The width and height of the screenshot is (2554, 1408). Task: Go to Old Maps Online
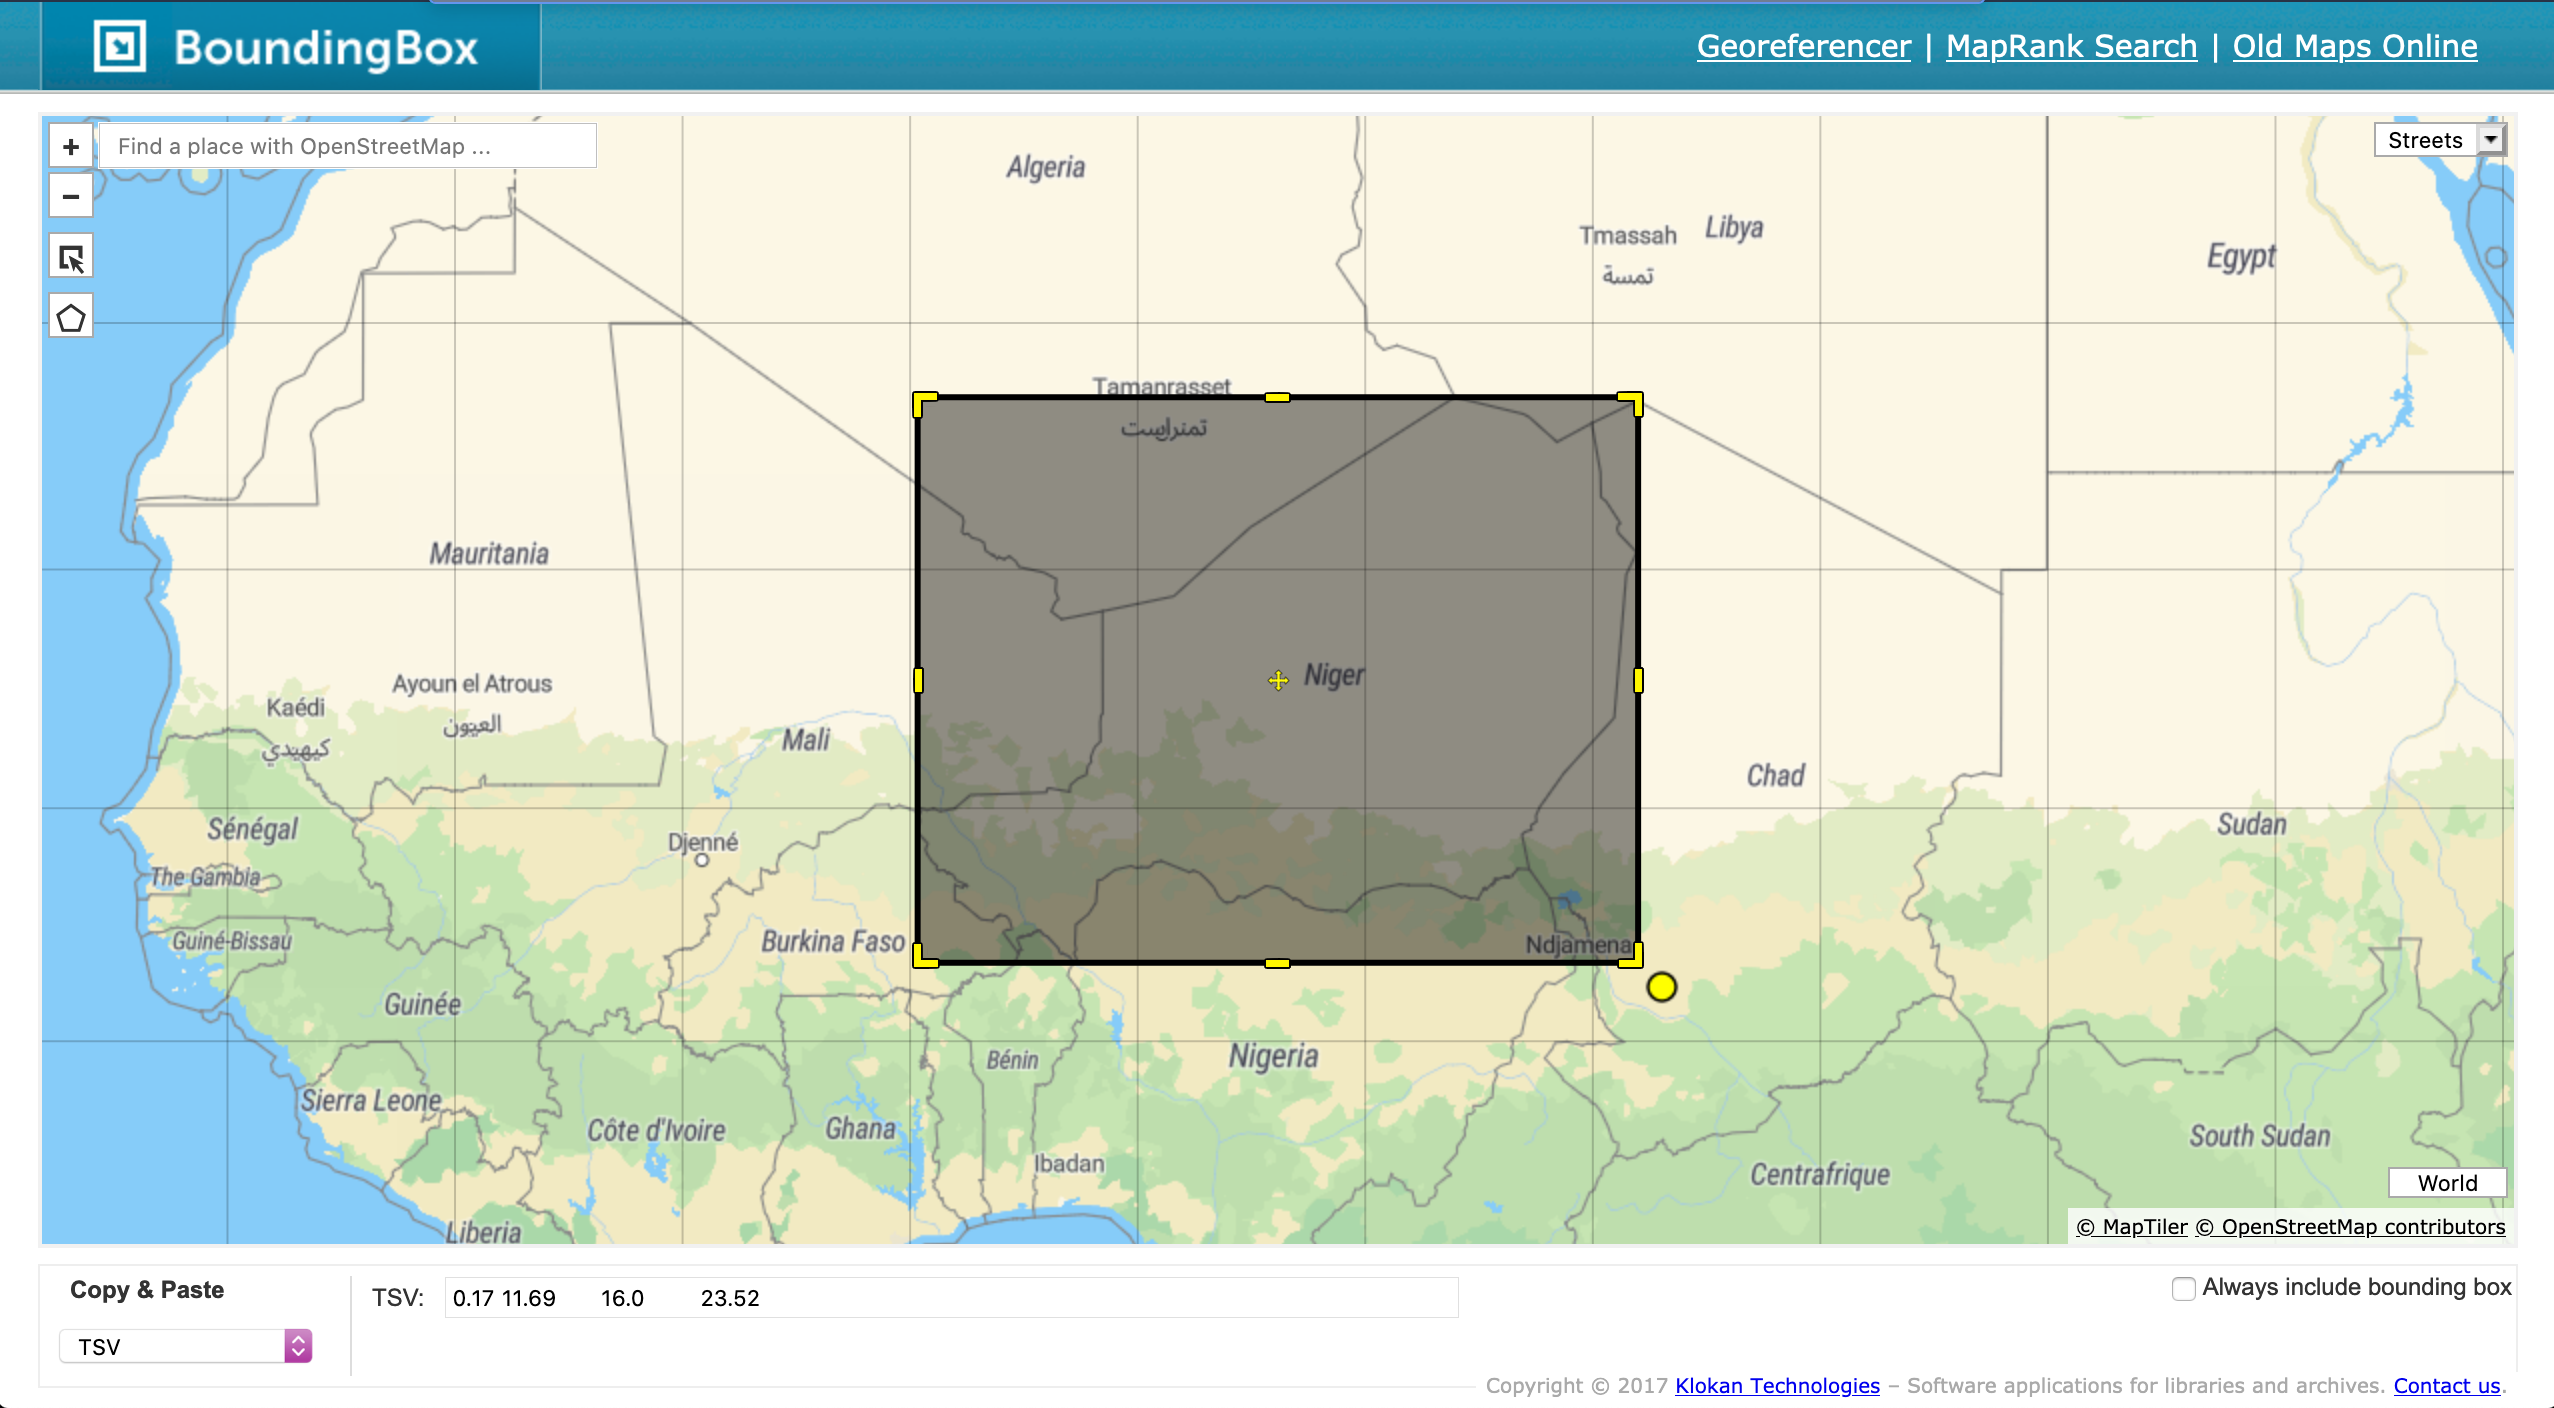(2355, 46)
